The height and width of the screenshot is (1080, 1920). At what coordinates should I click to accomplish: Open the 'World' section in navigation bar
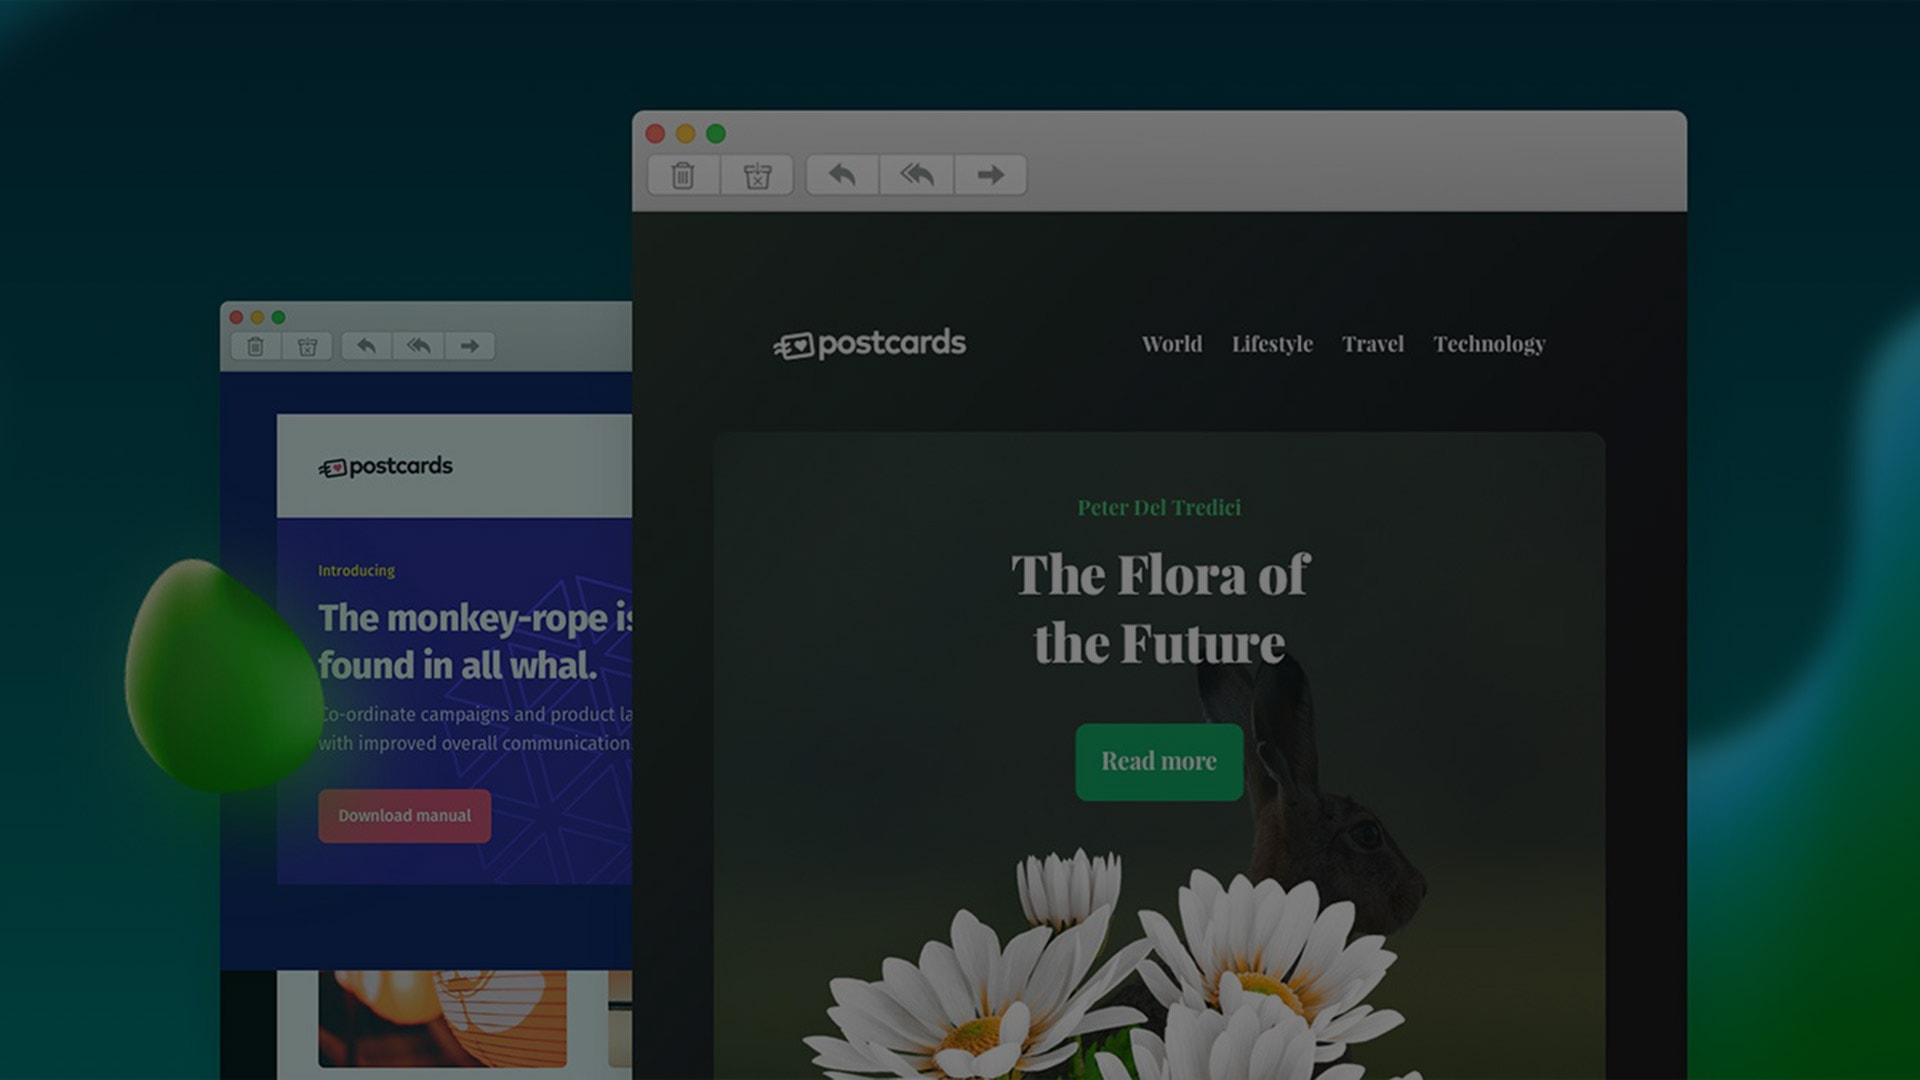click(x=1172, y=344)
